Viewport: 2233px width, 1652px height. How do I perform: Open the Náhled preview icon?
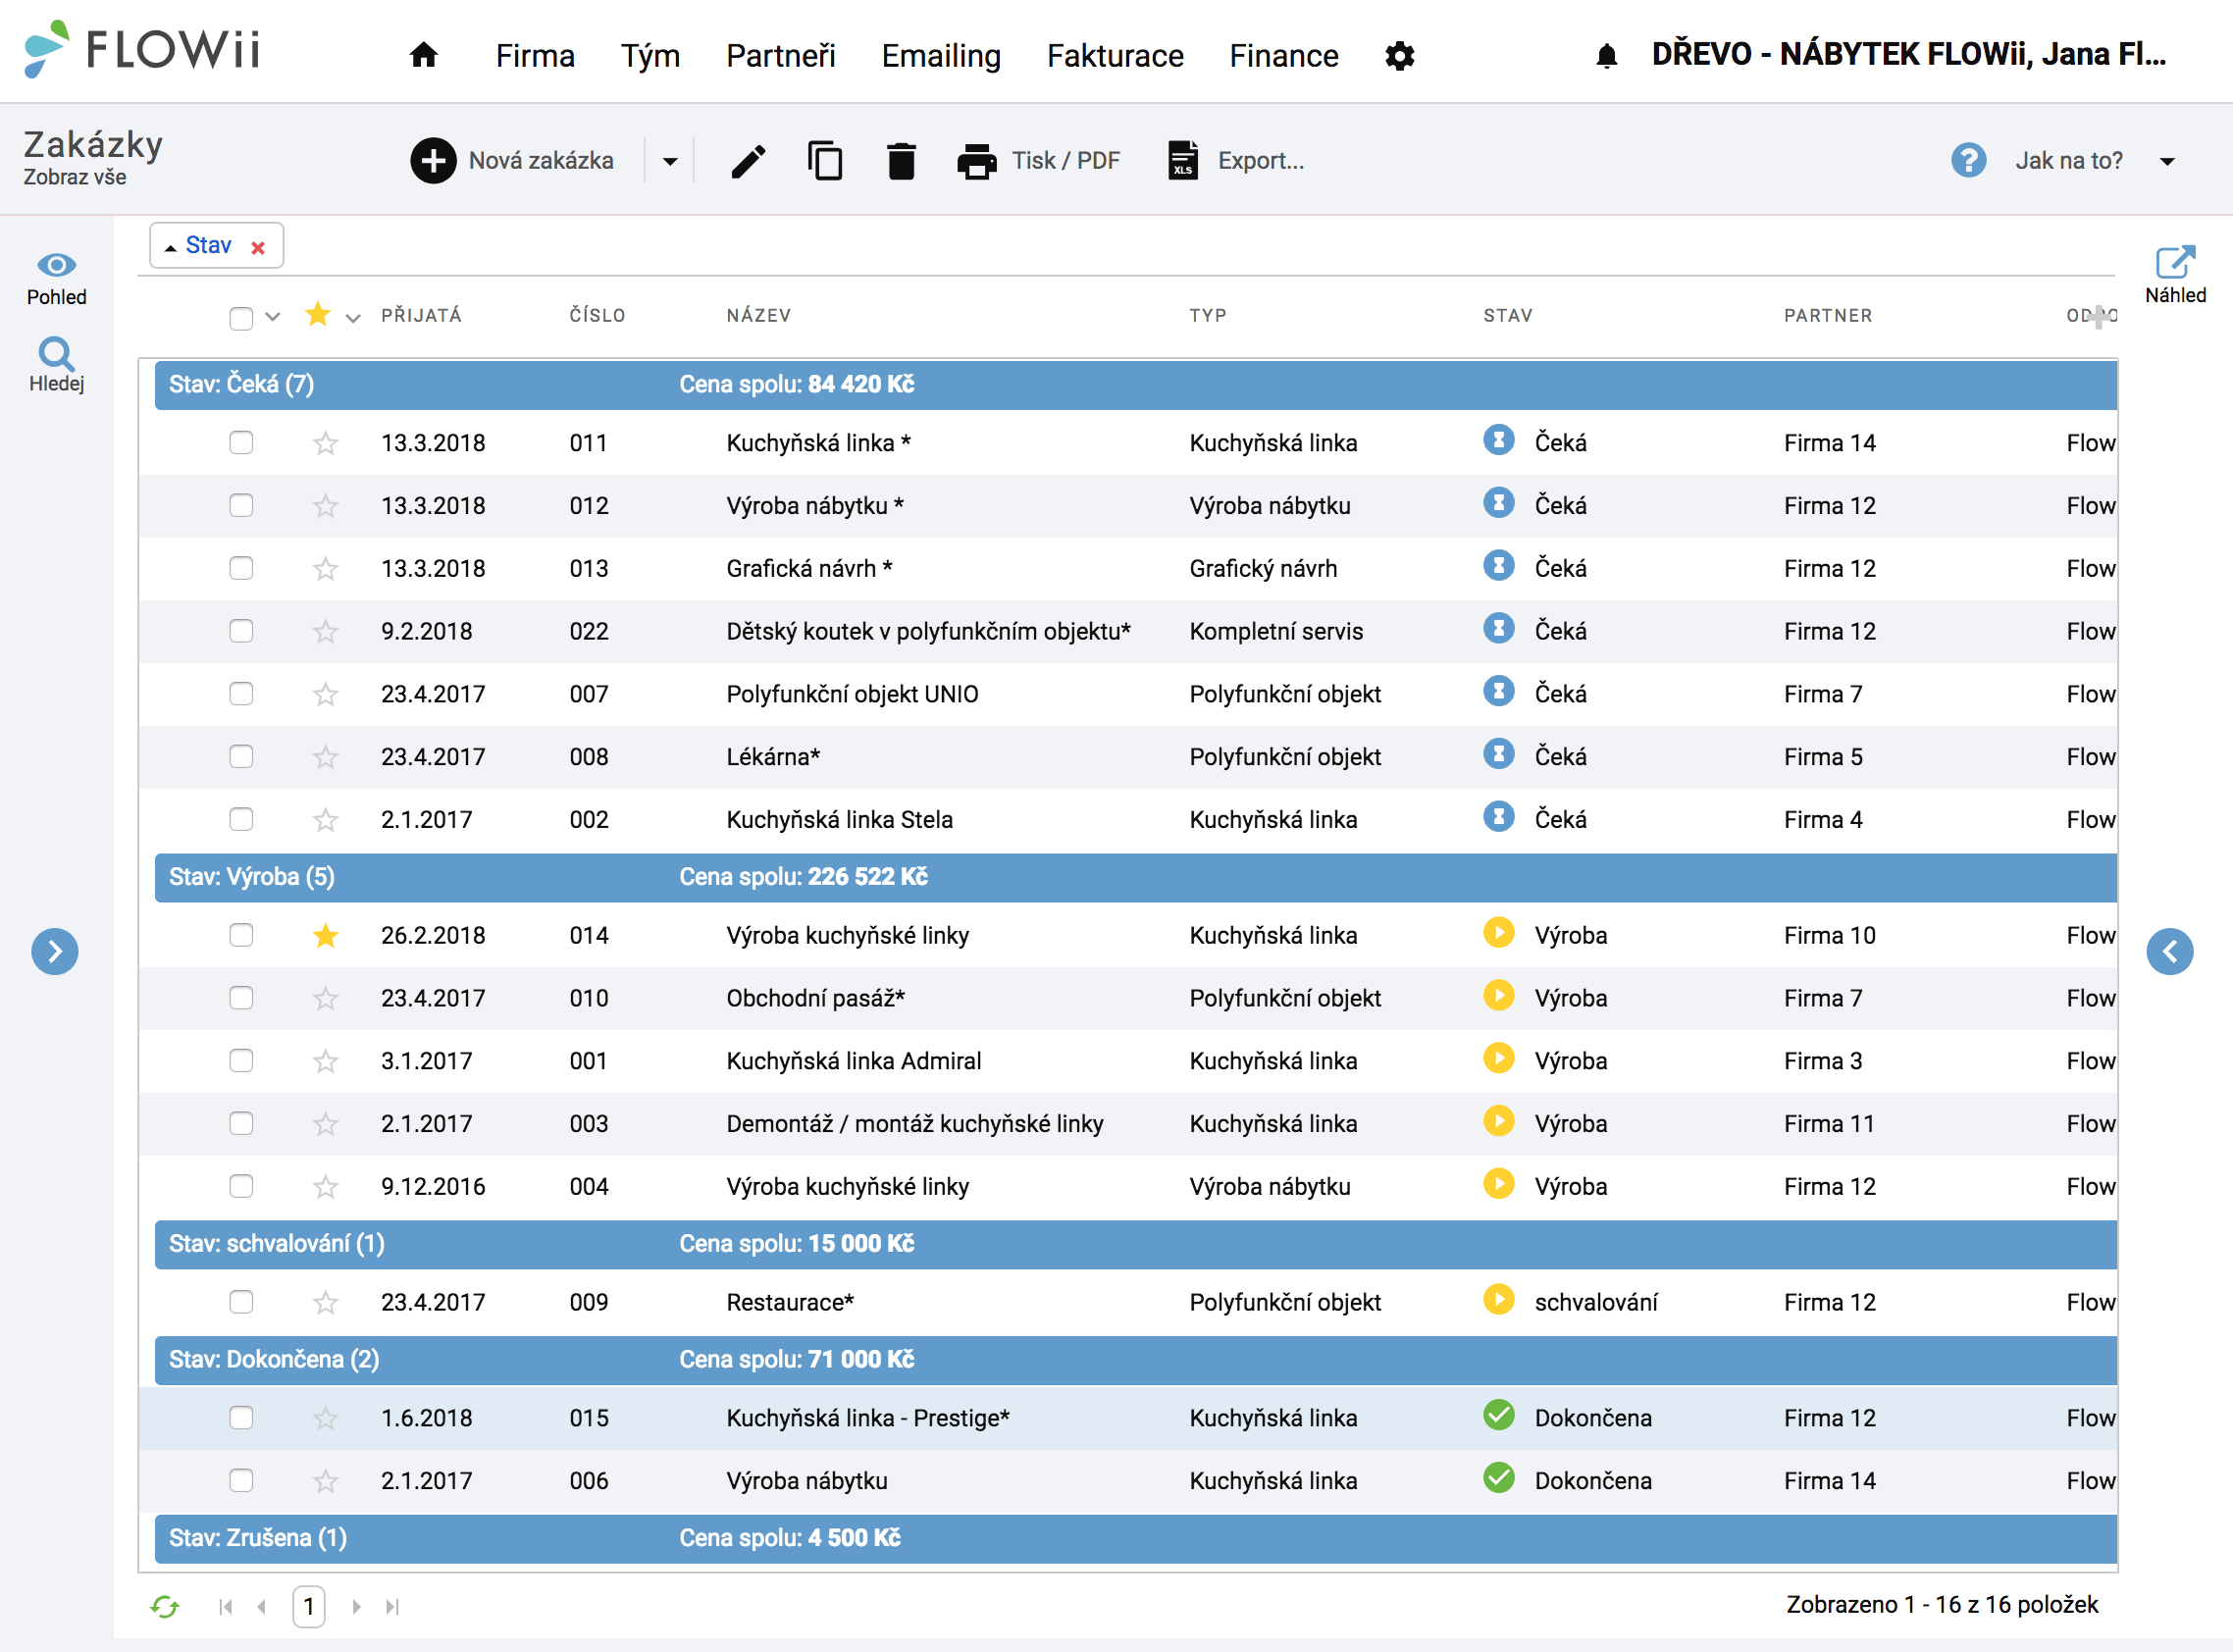(x=2175, y=275)
